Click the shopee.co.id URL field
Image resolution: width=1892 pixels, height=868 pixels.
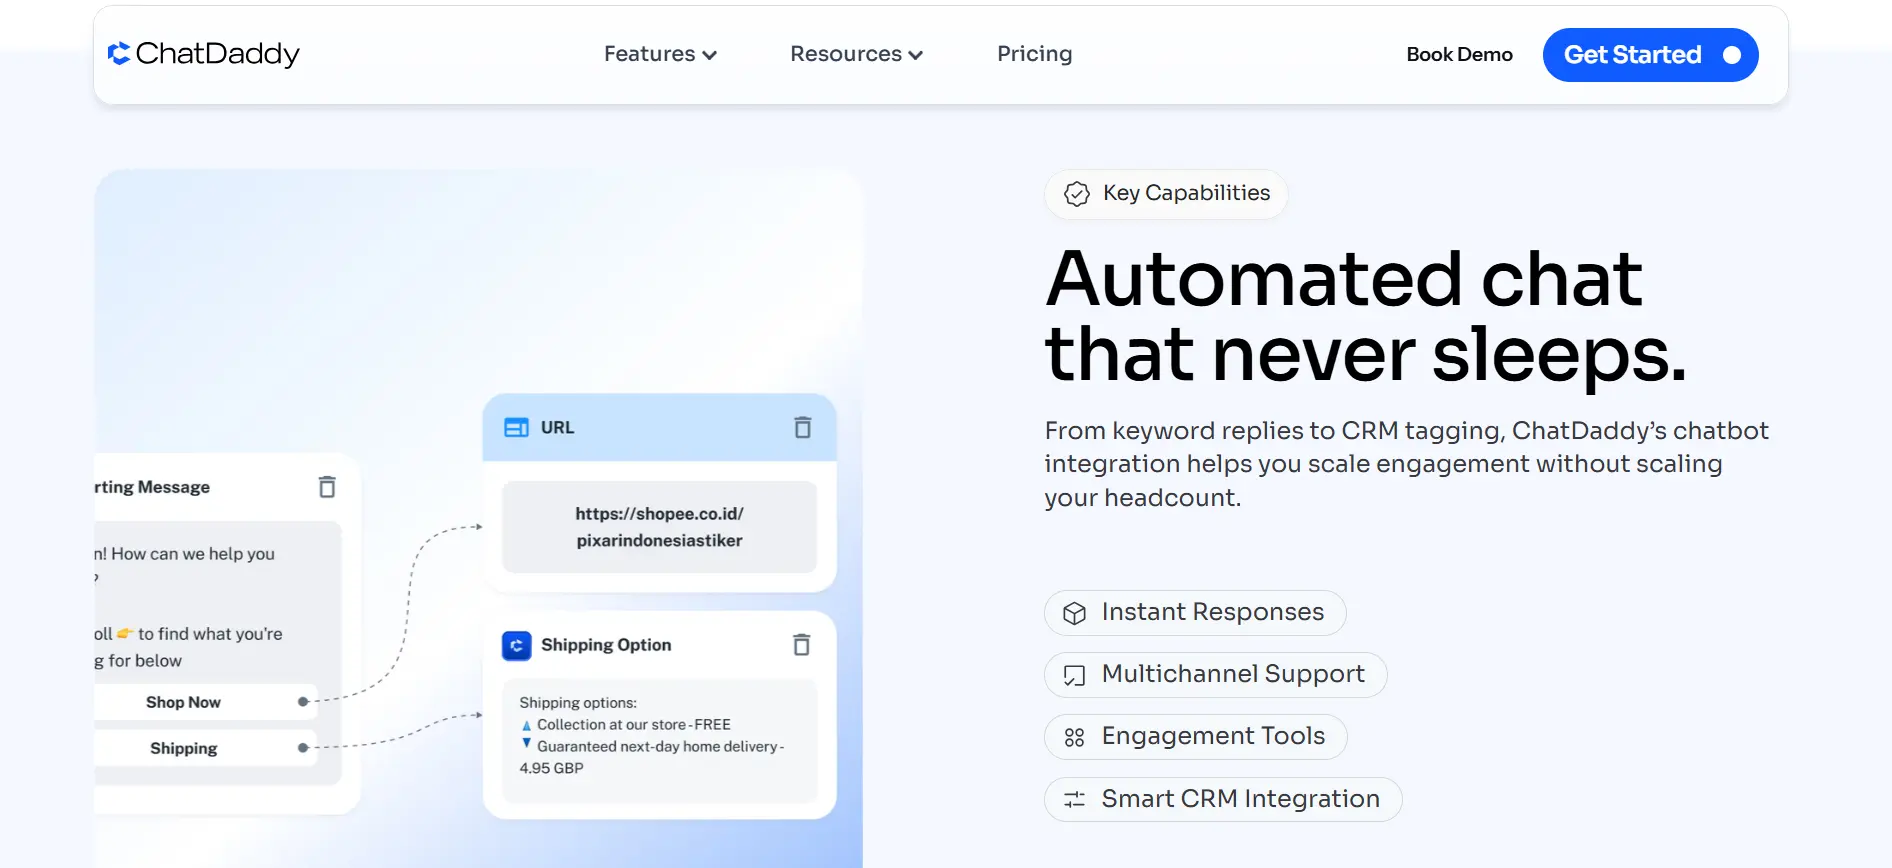[x=659, y=527]
